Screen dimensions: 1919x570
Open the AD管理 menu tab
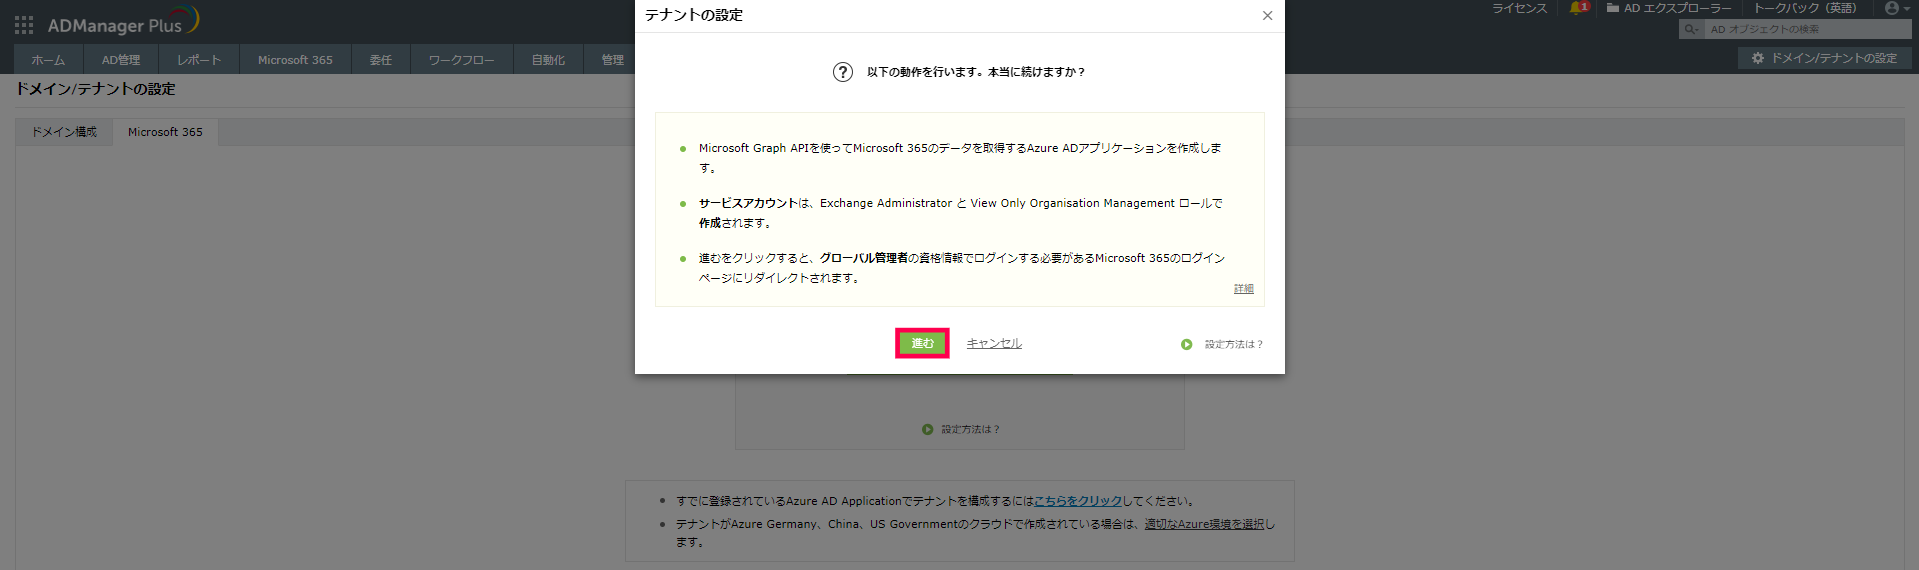coord(121,60)
